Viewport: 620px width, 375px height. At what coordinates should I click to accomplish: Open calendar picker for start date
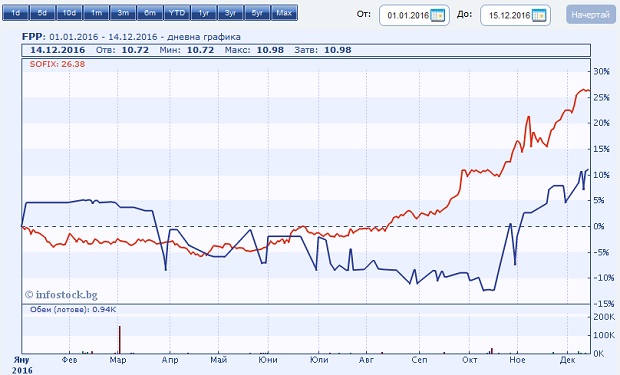[438, 15]
